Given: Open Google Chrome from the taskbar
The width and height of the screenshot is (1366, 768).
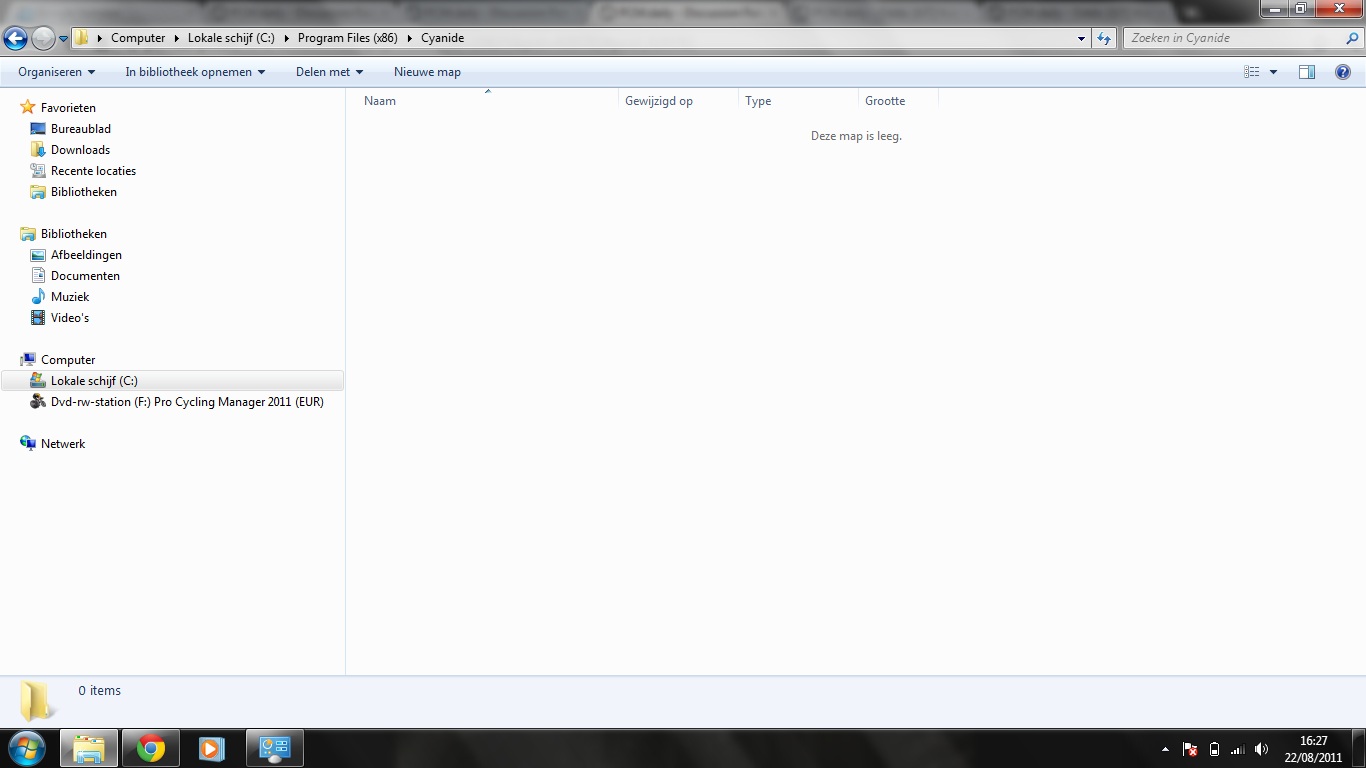Looking at the screenshot, I should [151, 748].
